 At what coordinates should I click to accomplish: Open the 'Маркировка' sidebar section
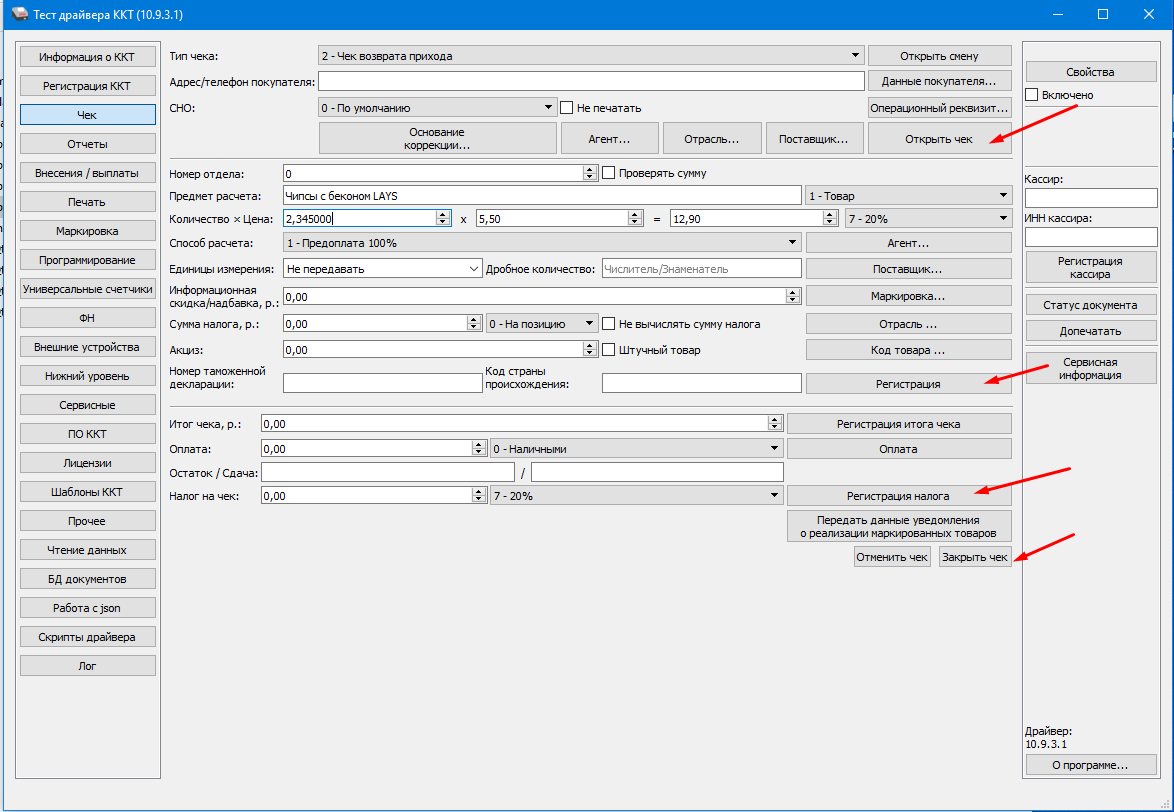coord(88,231)
